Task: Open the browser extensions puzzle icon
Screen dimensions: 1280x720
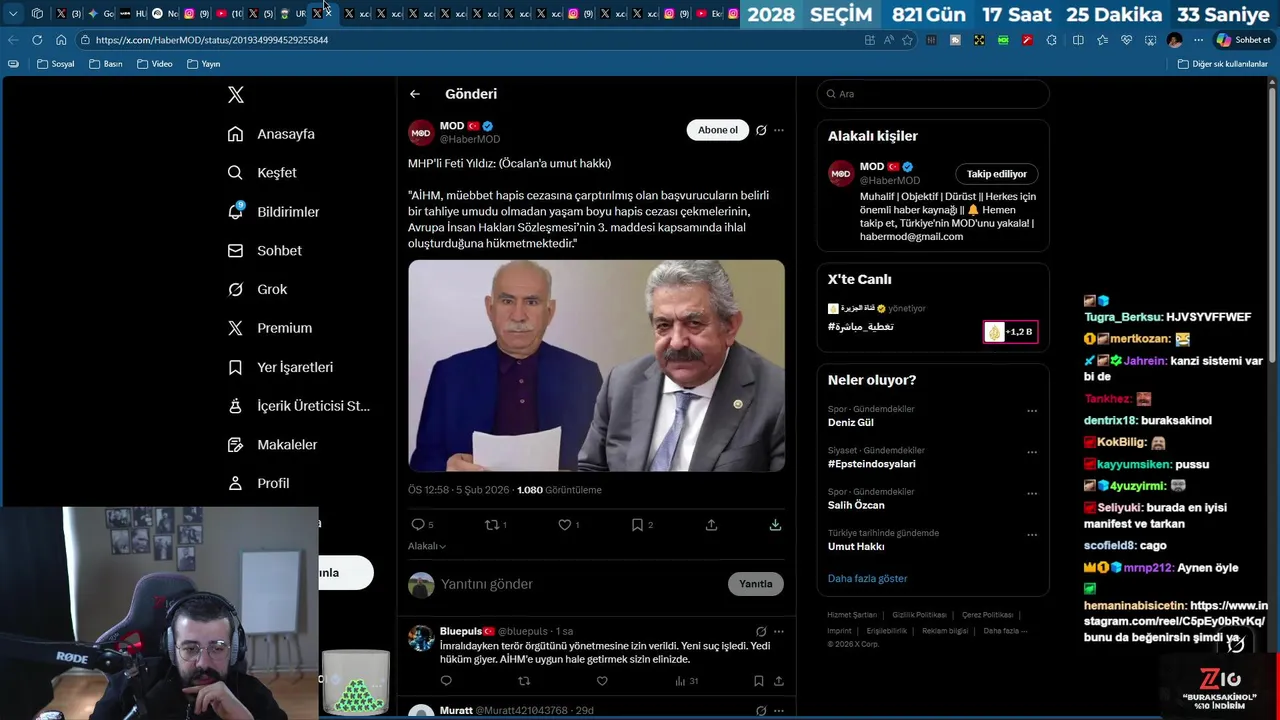Action: tap(1051, 40)
